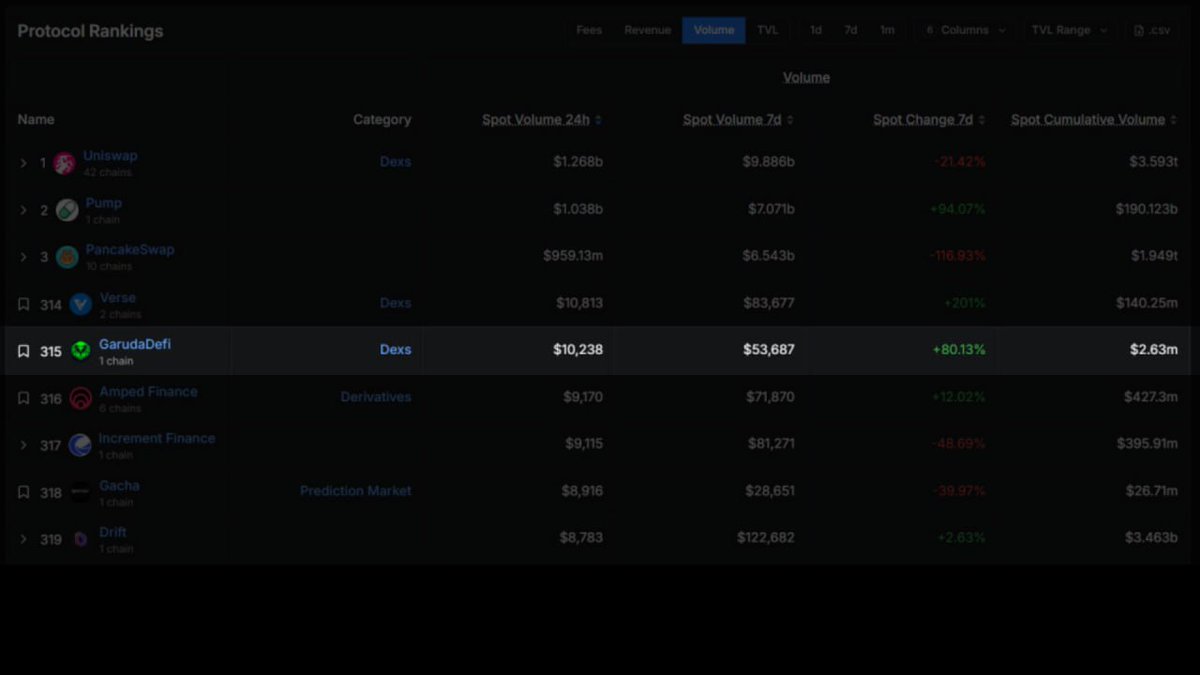Expand the Uniswap row
This screenshot has height=675, width=1200.
point(24,163)
